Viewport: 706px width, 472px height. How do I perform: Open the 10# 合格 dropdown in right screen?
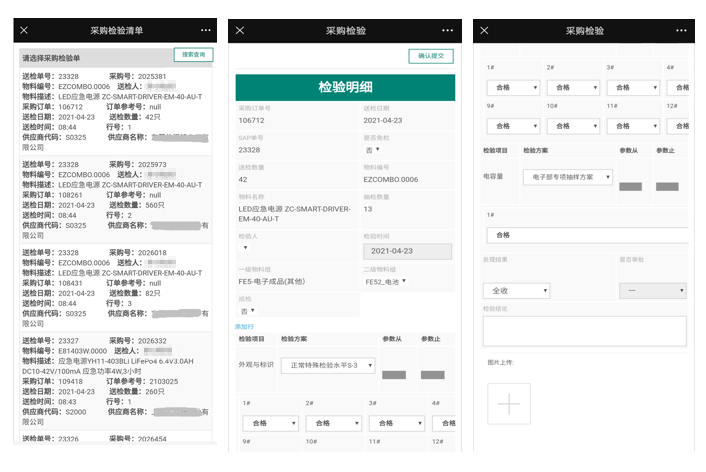[x=573, y=126]
